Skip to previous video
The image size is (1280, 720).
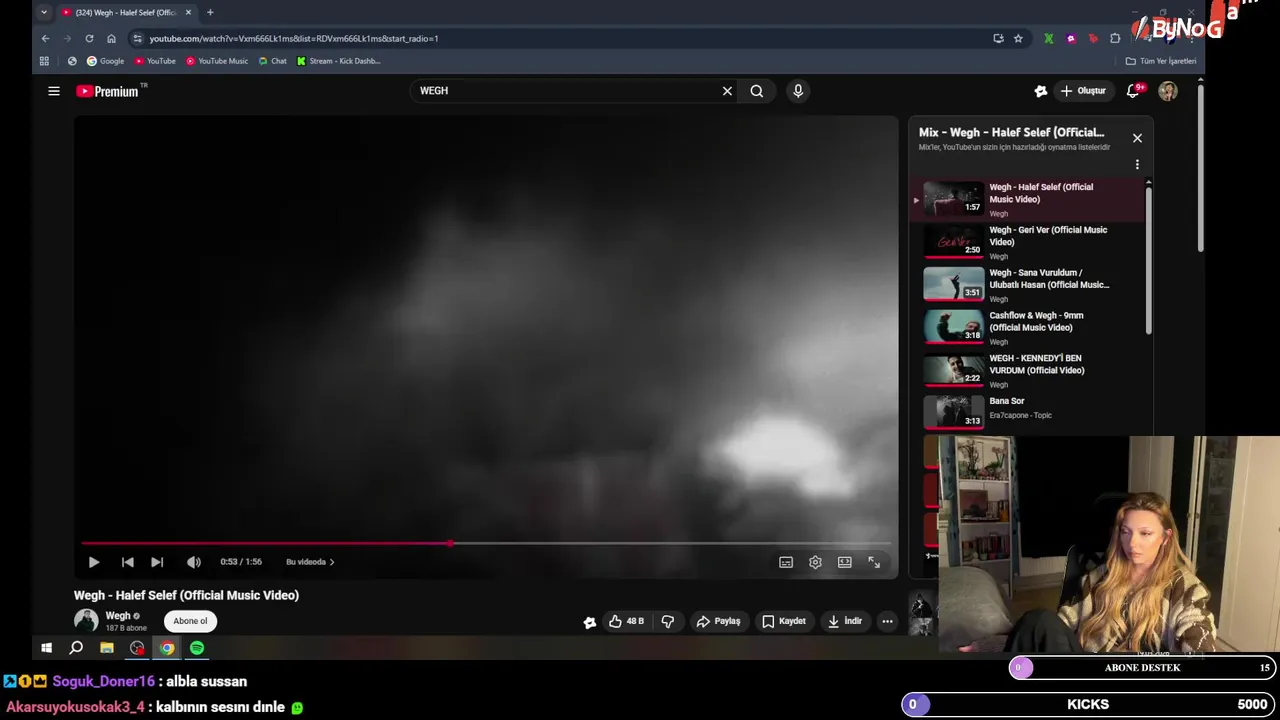[127, 562]
